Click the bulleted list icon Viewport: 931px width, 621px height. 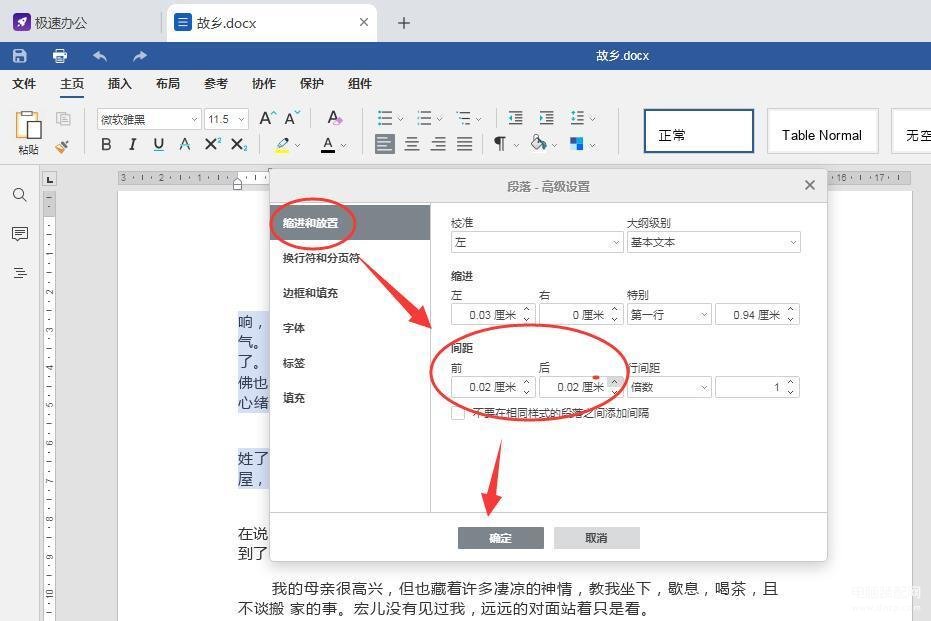pyautogui.click(x=385, y=118)
